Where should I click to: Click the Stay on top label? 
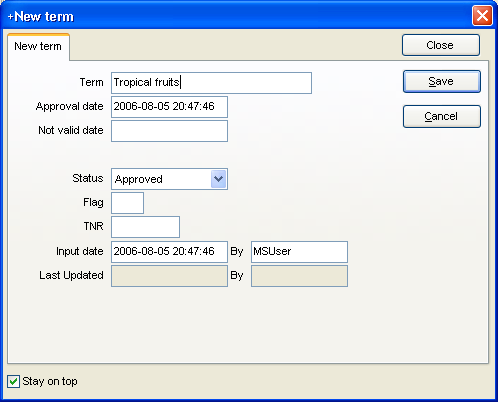[x=50, y=381]
